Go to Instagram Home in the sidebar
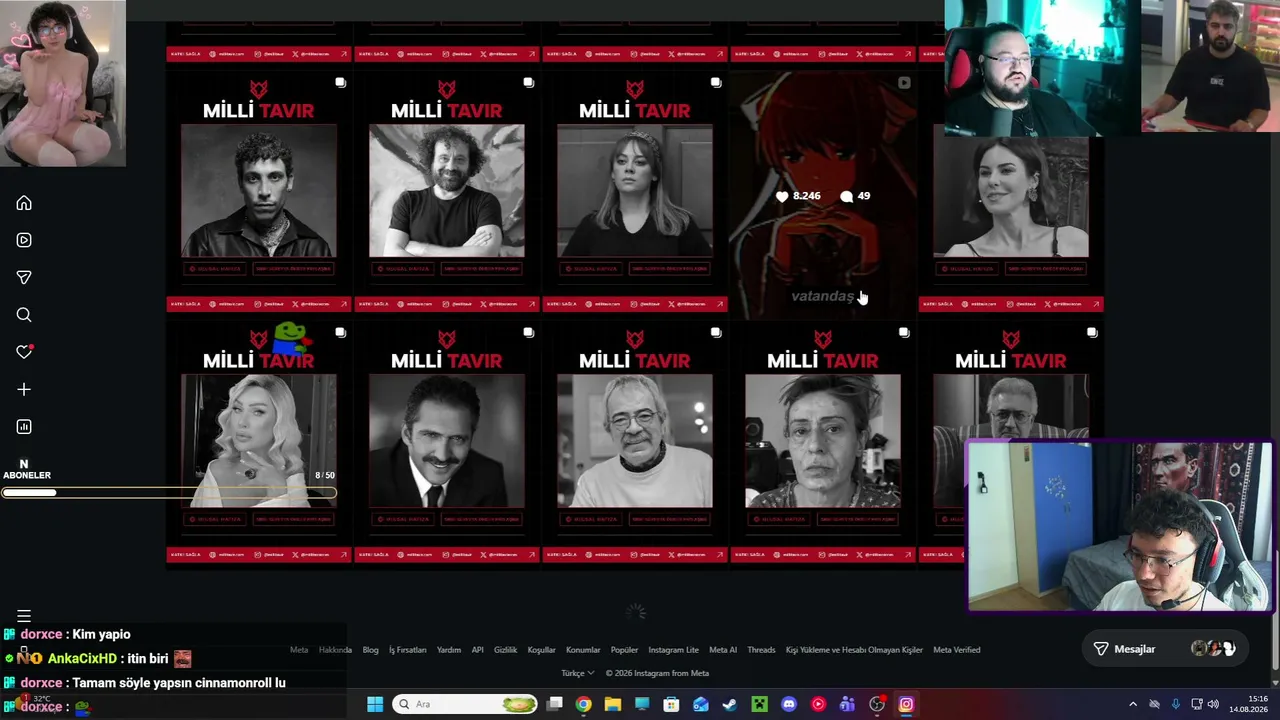Screen dimensions: 1280x720 (24, 203)
